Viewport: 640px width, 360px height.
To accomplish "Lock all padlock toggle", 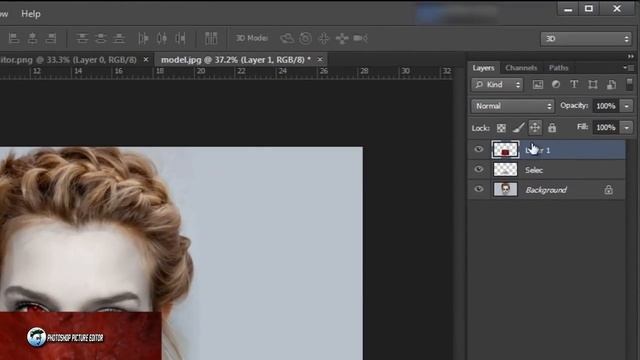I will click(x=552, y=128).
